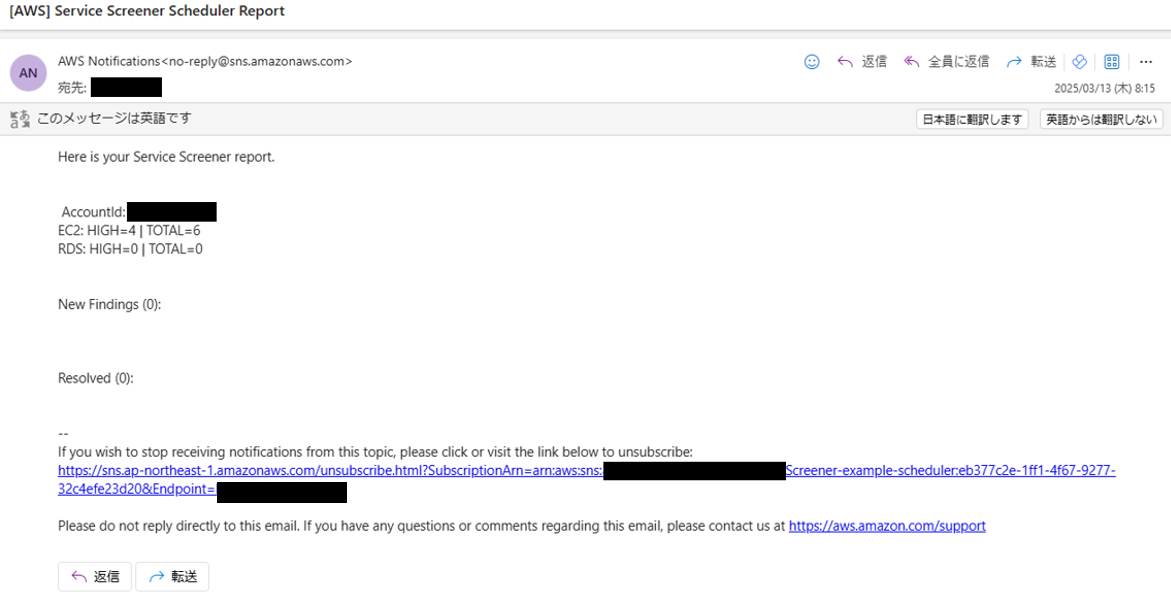Click the AWS Notifications sender name
1171x598 pixels.
point(109,61)
